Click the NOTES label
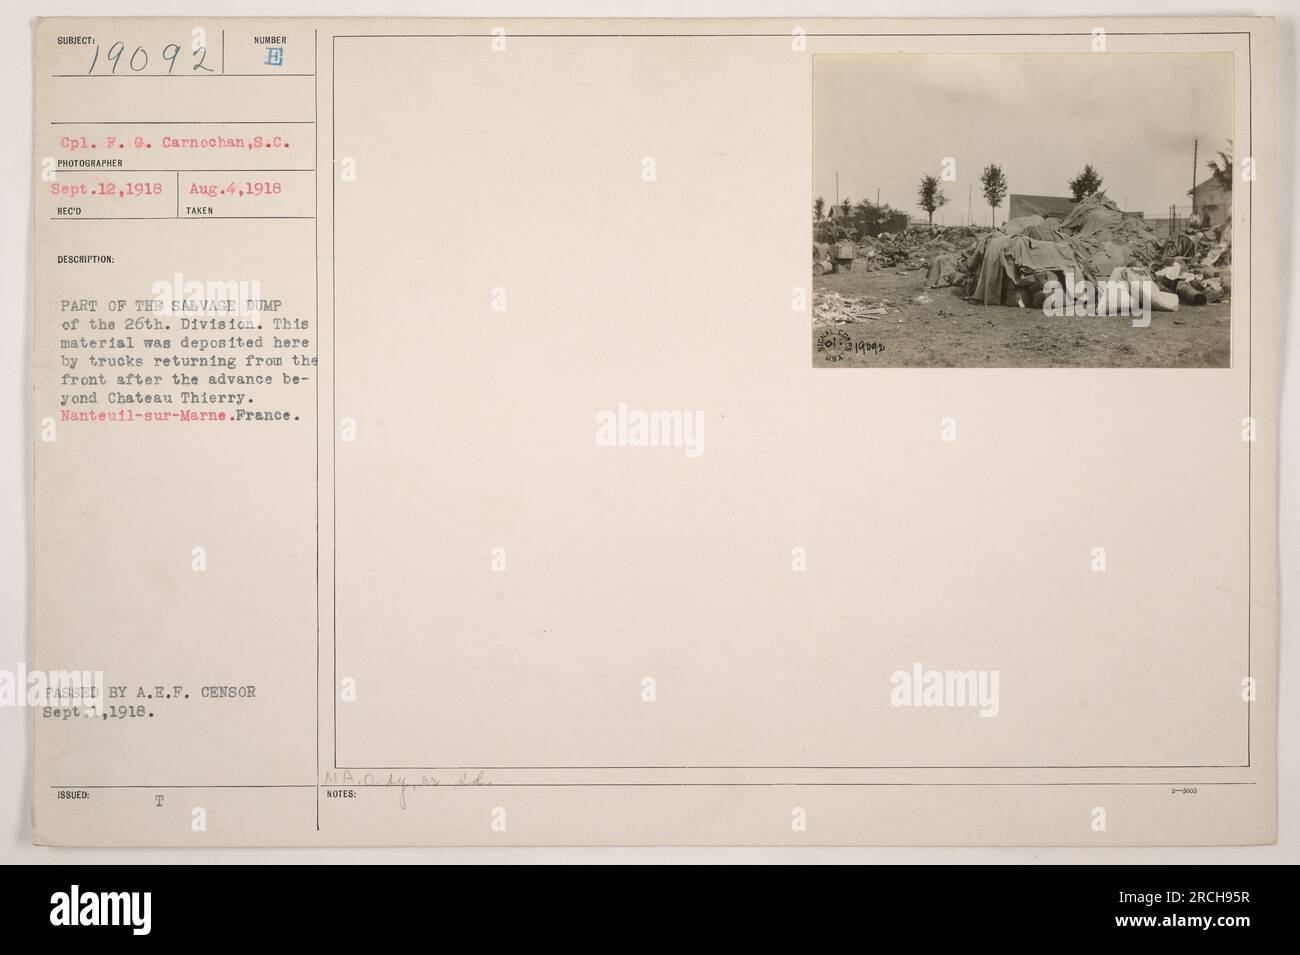1300x955 pixels. tap(341, 796)
